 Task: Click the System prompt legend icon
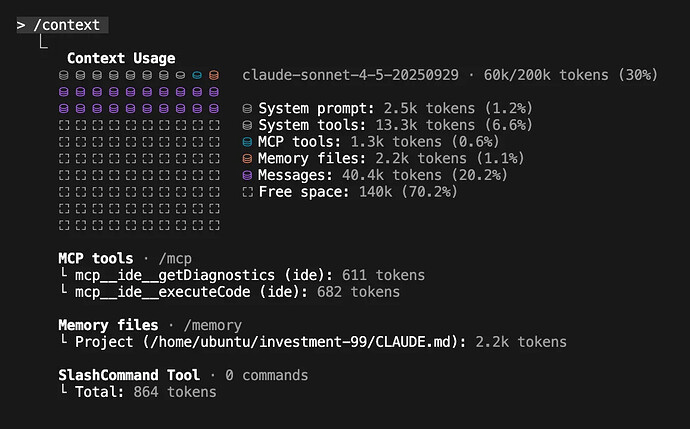click(x=248, y=108)
